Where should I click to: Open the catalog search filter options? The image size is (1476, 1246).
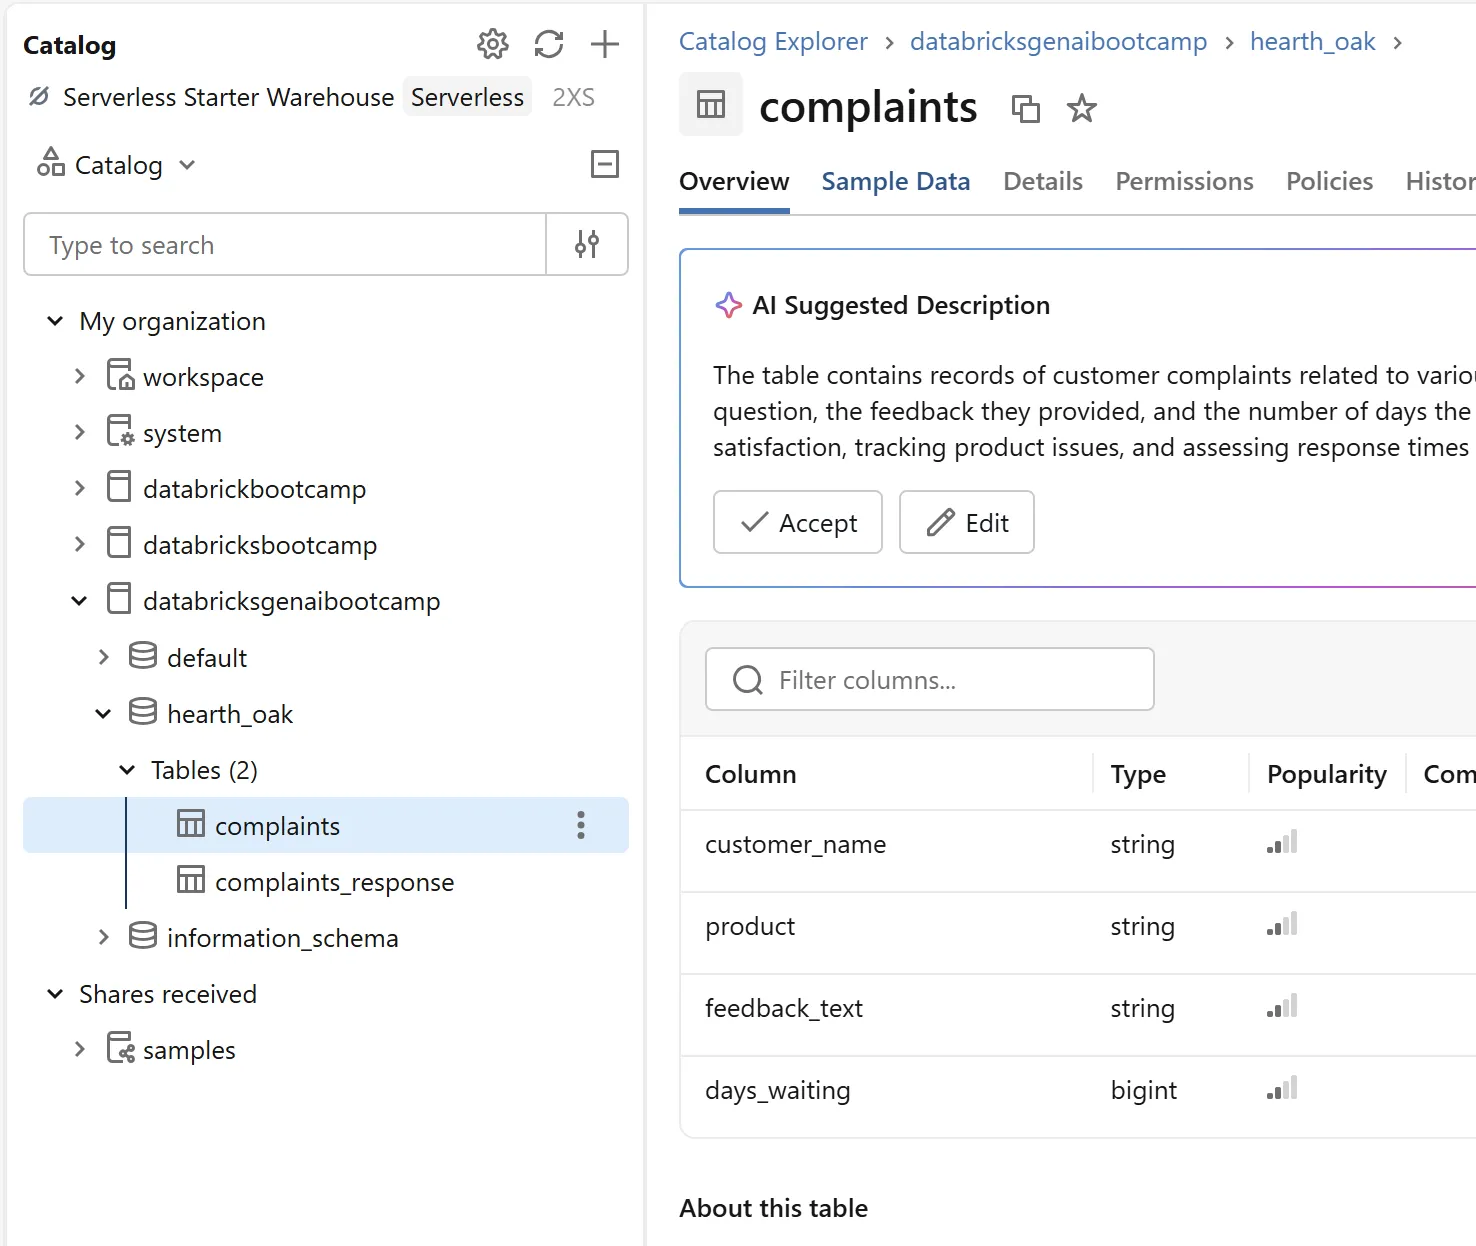tap(587, 244)
